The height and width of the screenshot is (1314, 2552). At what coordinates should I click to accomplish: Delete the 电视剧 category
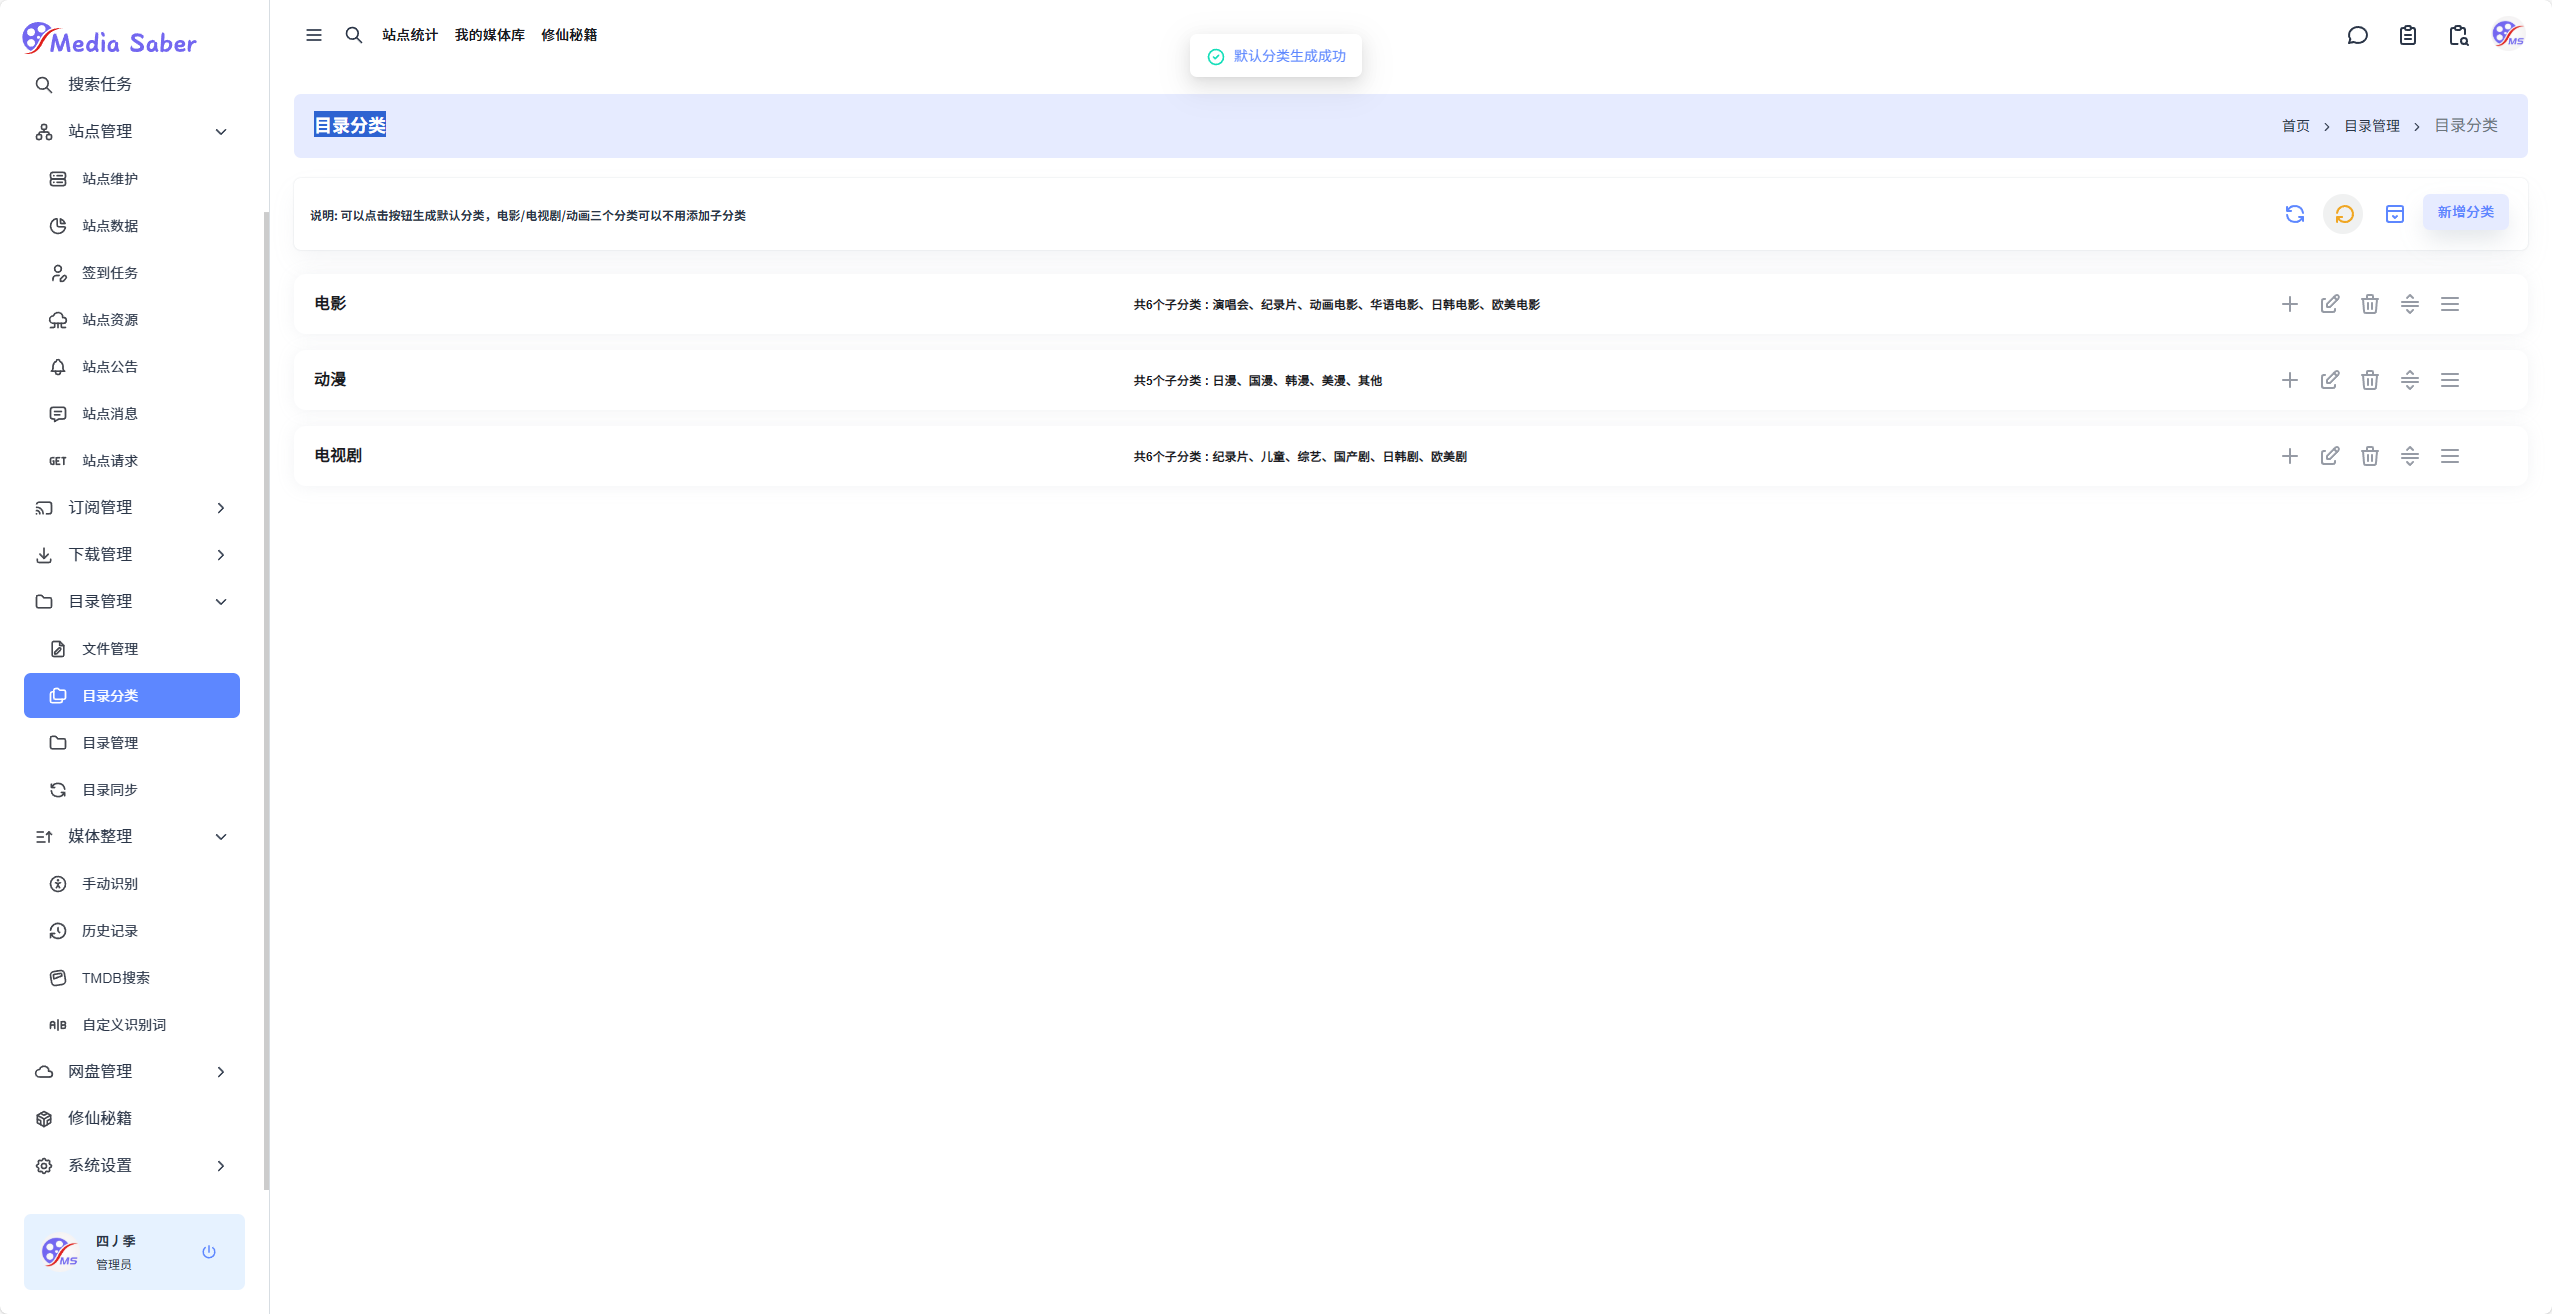[2369, 456]
